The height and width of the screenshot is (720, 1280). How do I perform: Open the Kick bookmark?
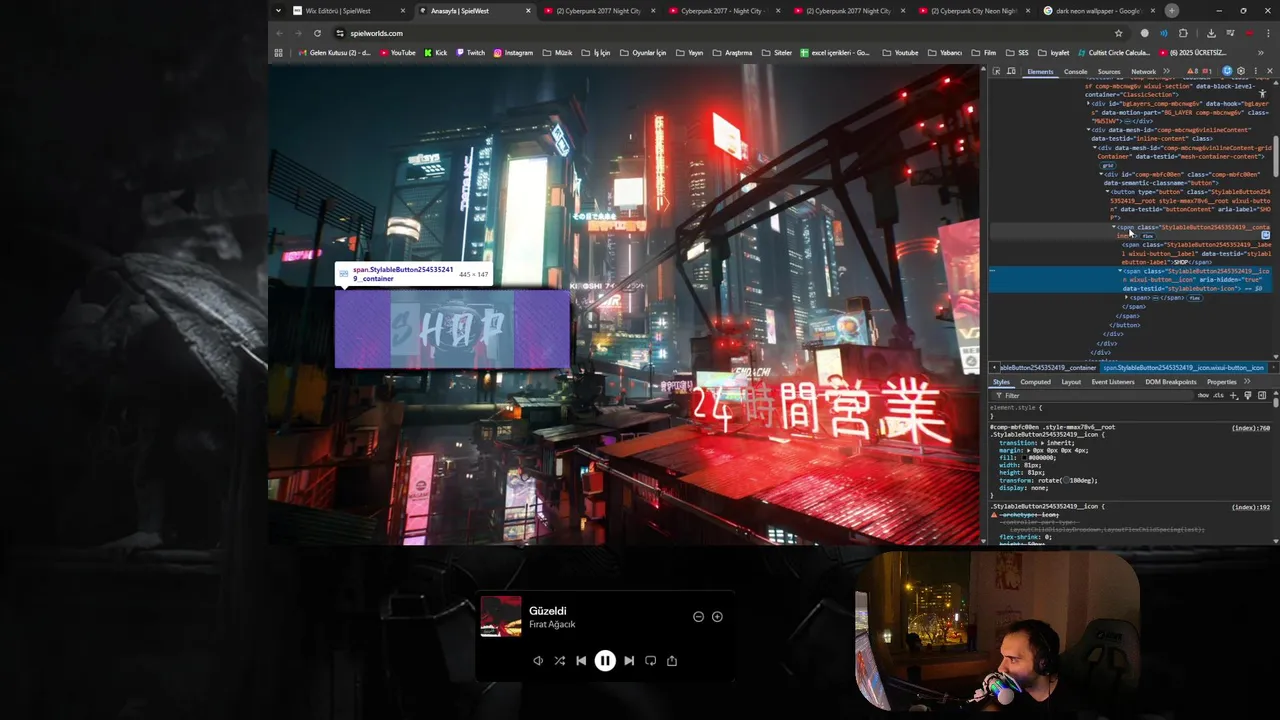(436, 53)
